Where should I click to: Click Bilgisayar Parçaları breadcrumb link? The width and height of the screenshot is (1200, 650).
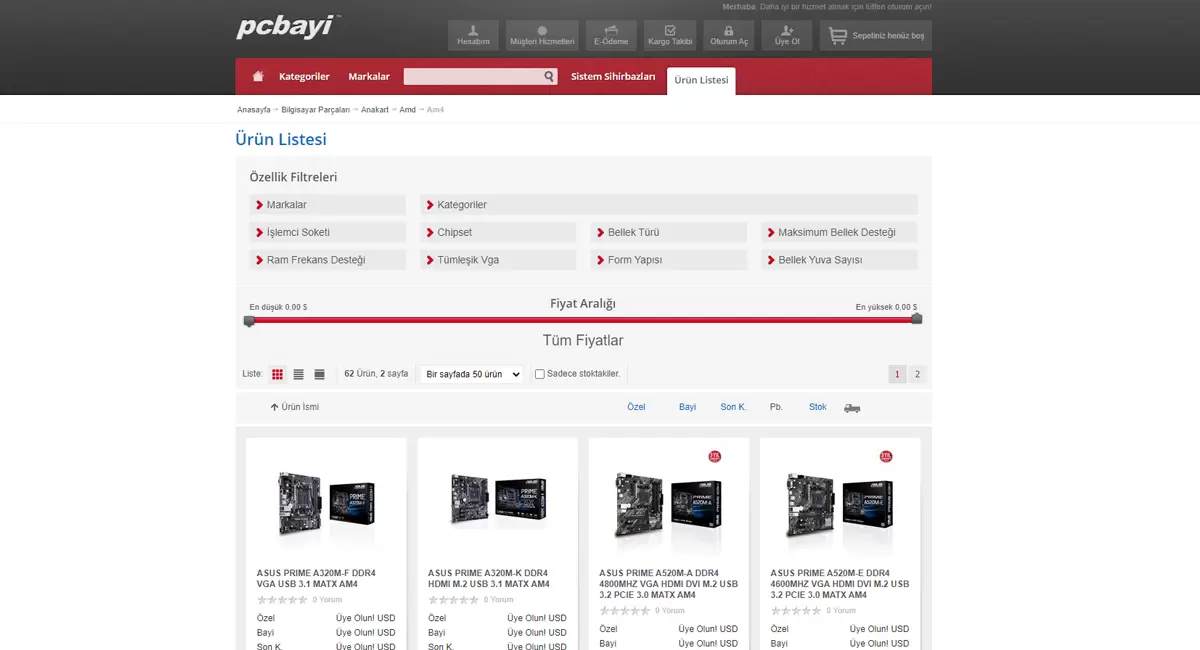tap(316, 109)
